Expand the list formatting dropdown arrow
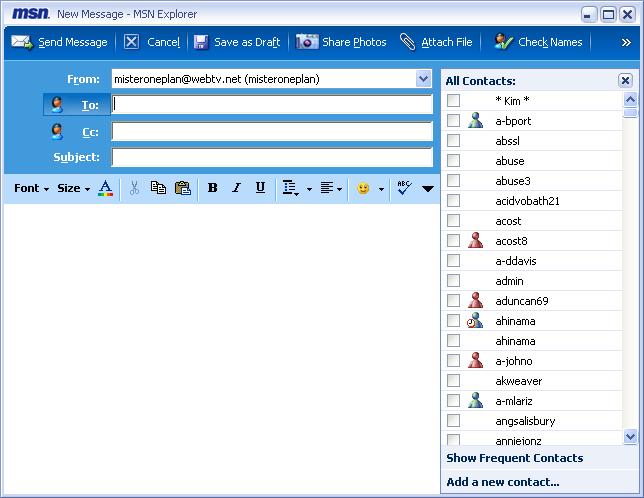This screenshot has height=498, width=644. pyautogui.click(x=309, y=189)
